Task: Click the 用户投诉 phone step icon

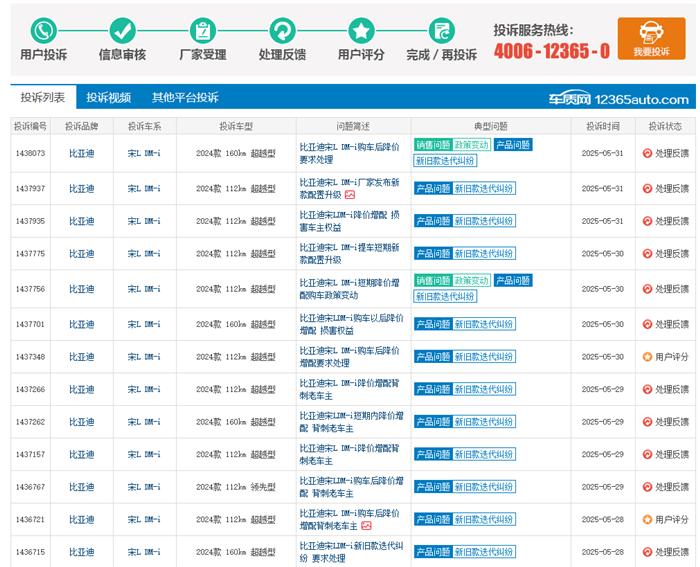Action: tap(43, 30)
